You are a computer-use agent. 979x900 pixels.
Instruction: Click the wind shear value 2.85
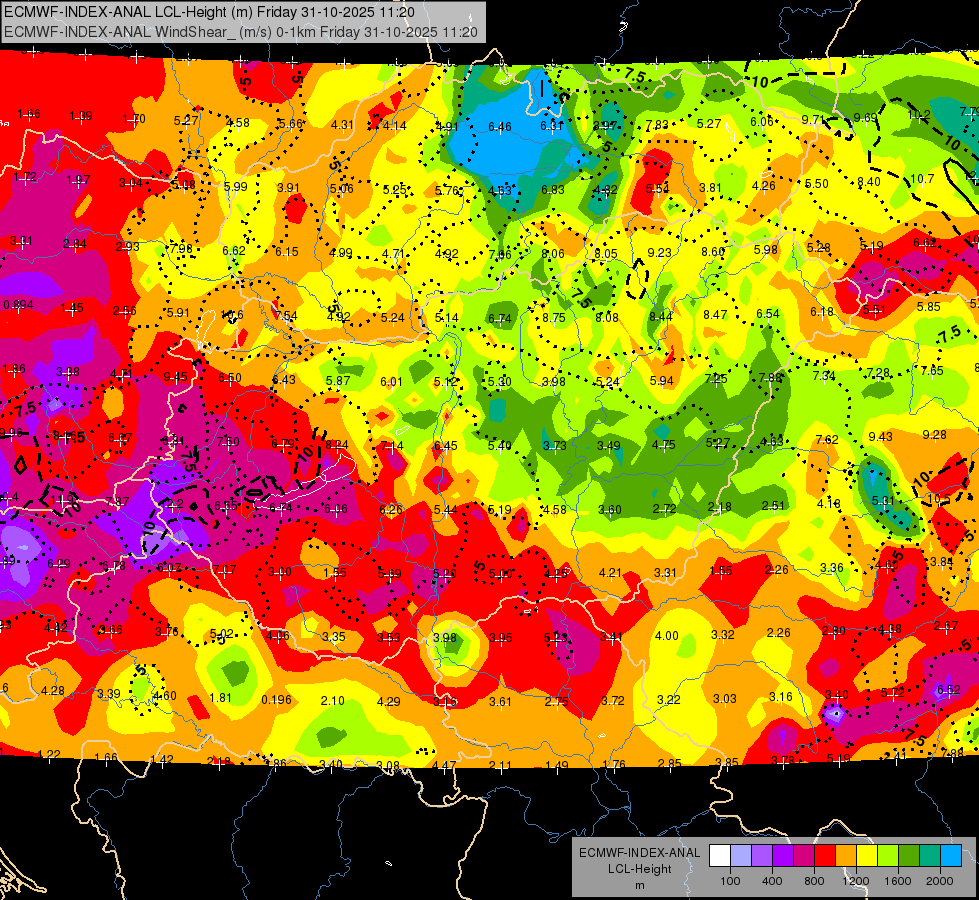click(x=669, y=763)
